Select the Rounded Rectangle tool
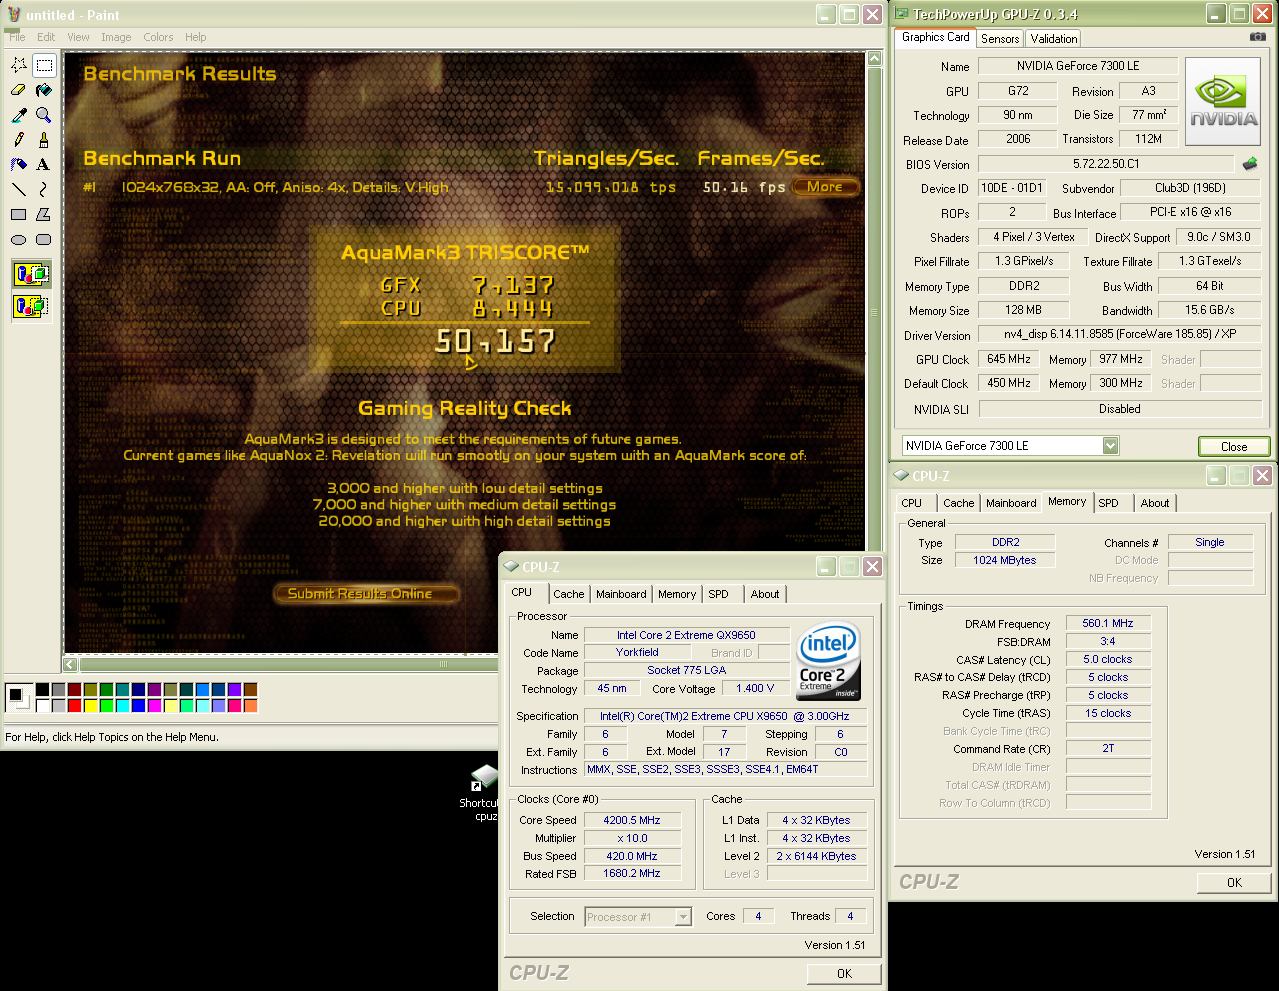 (44, 239)
